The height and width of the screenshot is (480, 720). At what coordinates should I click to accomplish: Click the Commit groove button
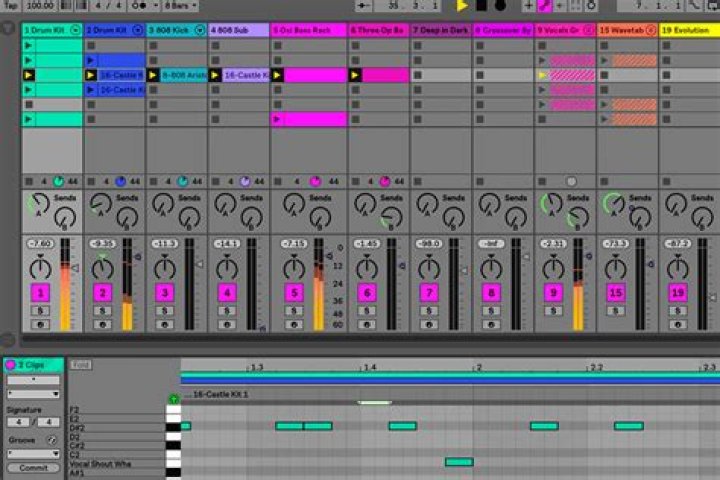(x=33, y=468)
